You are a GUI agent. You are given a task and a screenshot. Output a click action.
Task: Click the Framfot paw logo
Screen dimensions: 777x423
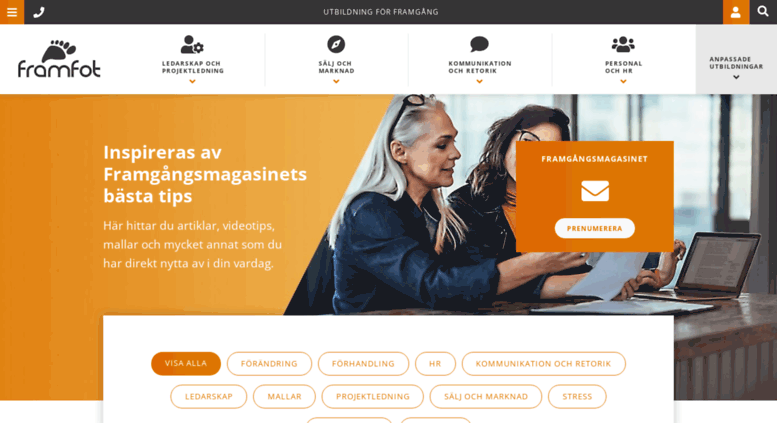click(59, 59)
